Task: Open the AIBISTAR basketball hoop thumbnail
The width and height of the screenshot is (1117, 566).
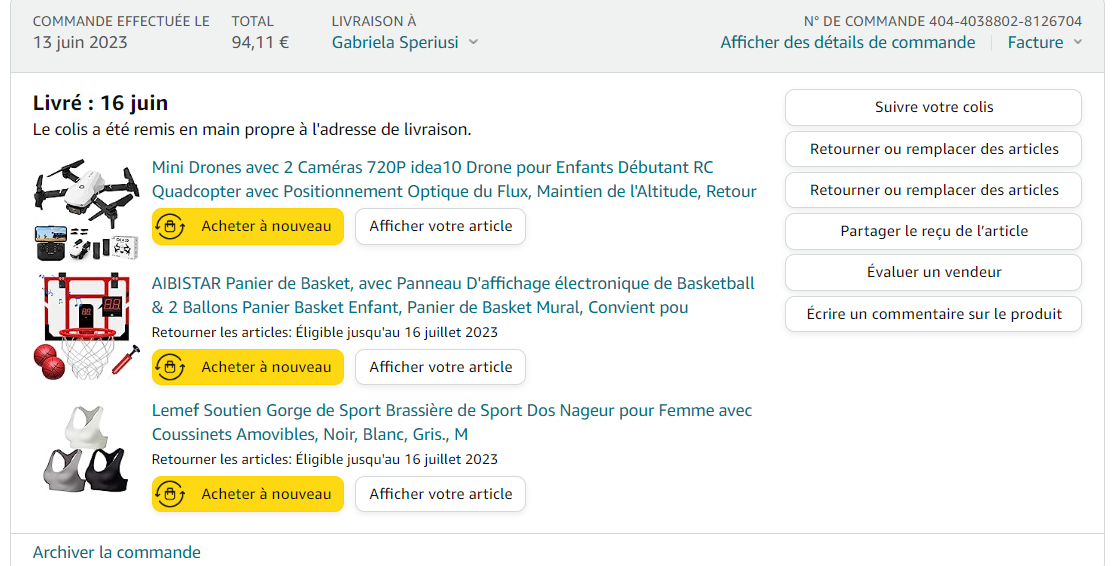Action: [86, 326]
